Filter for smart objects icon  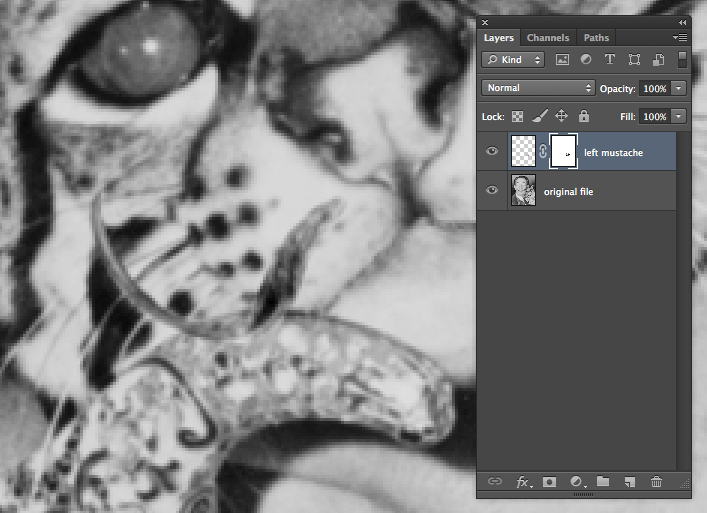pos(658,60)
